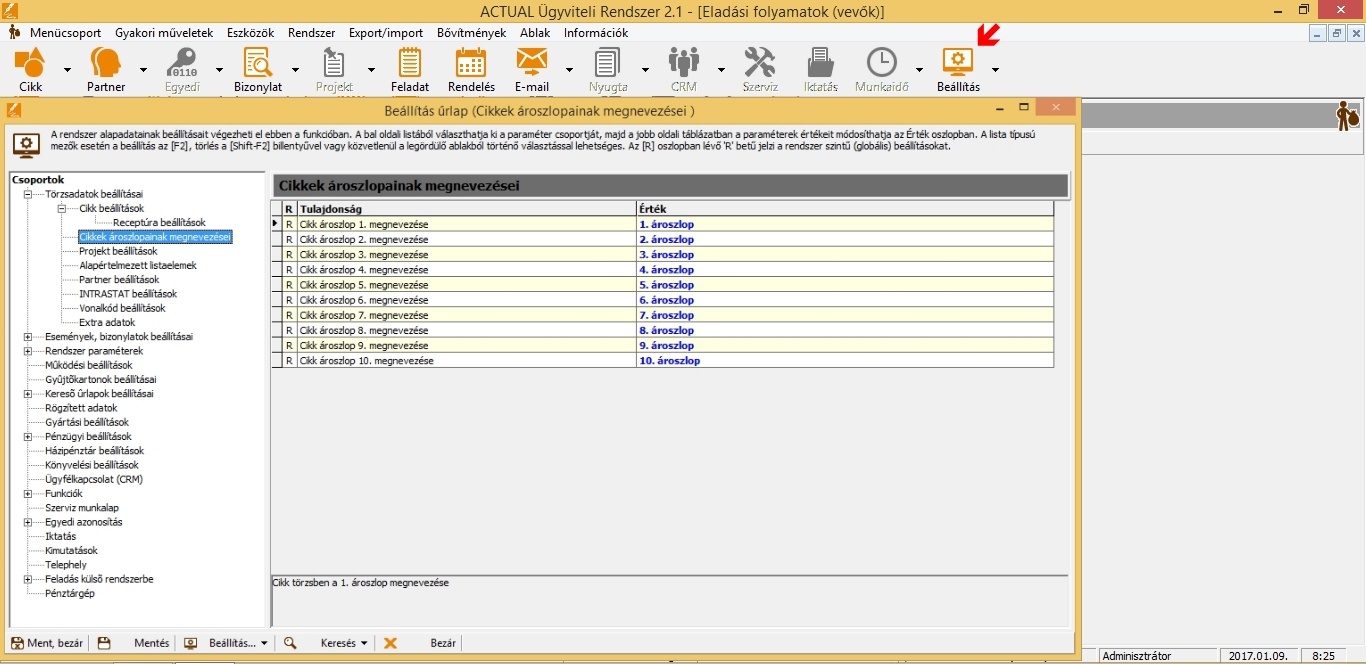Open dropdown arrow next to Bizonylat

coord(295,70)
